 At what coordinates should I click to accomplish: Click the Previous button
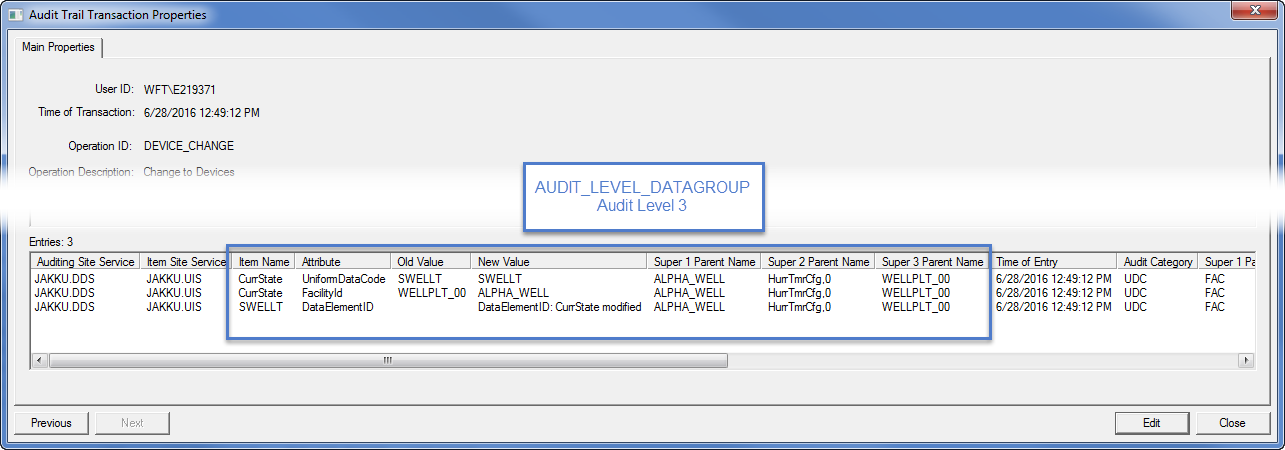51,423
